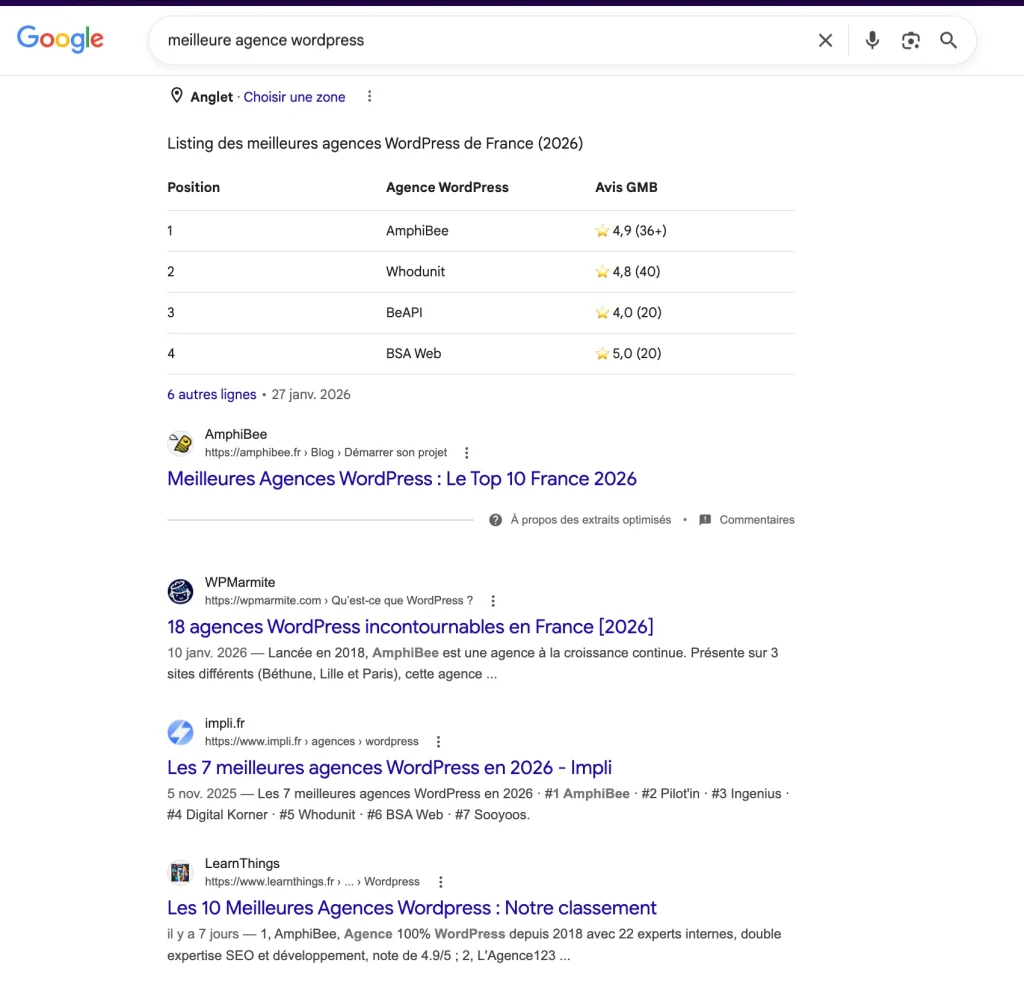Click the 4,0 (20) rating cell
The width and height of the screenshot is (1024, 992).
pos(628,313)
